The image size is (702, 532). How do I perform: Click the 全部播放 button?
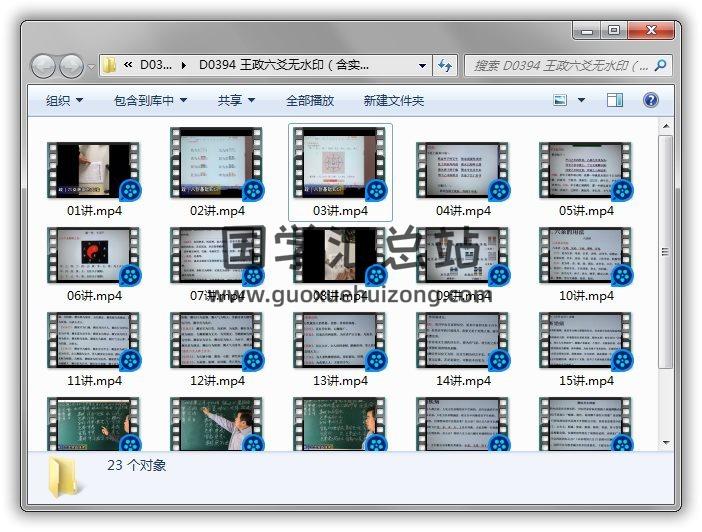[x=310, y=100]
